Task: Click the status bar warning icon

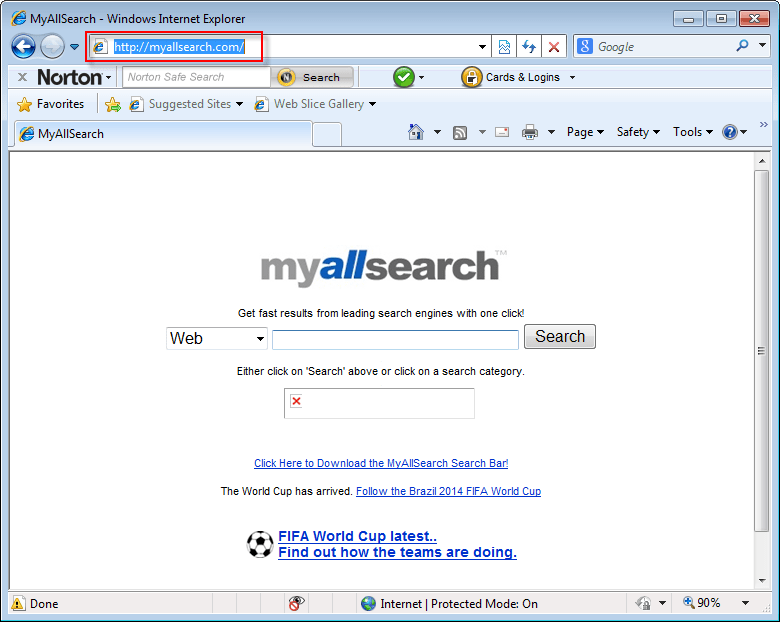Action: pos(18,603)
